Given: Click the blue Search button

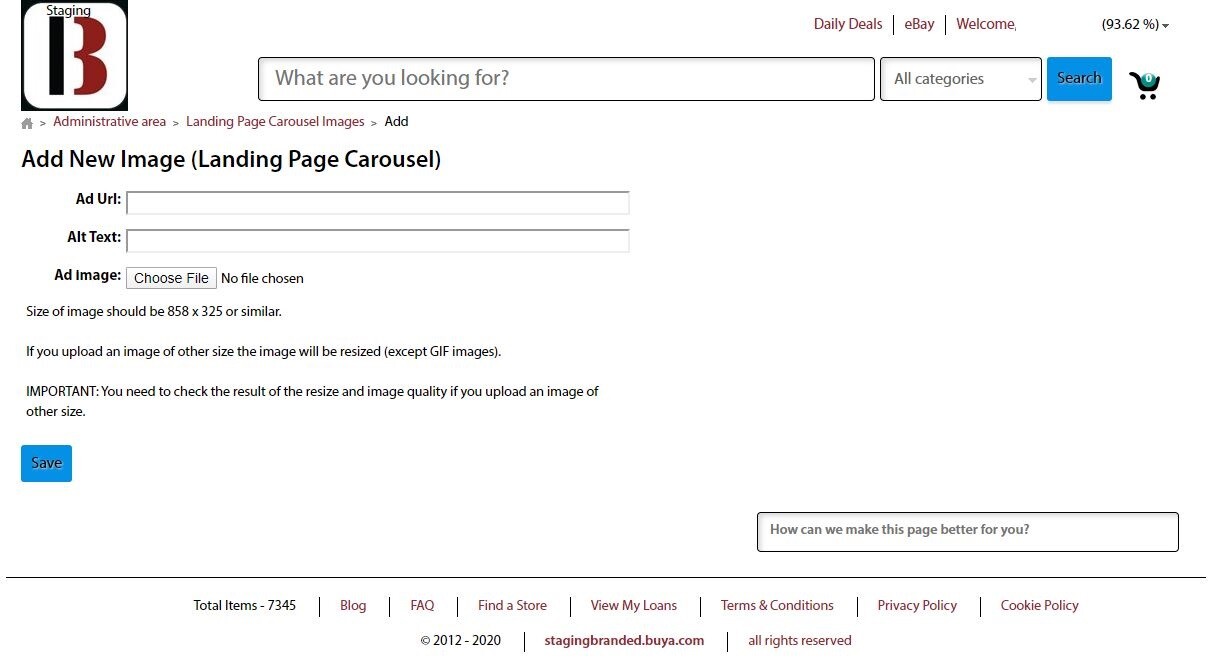Looking at the screenshot, I should tap(1079, 78).
